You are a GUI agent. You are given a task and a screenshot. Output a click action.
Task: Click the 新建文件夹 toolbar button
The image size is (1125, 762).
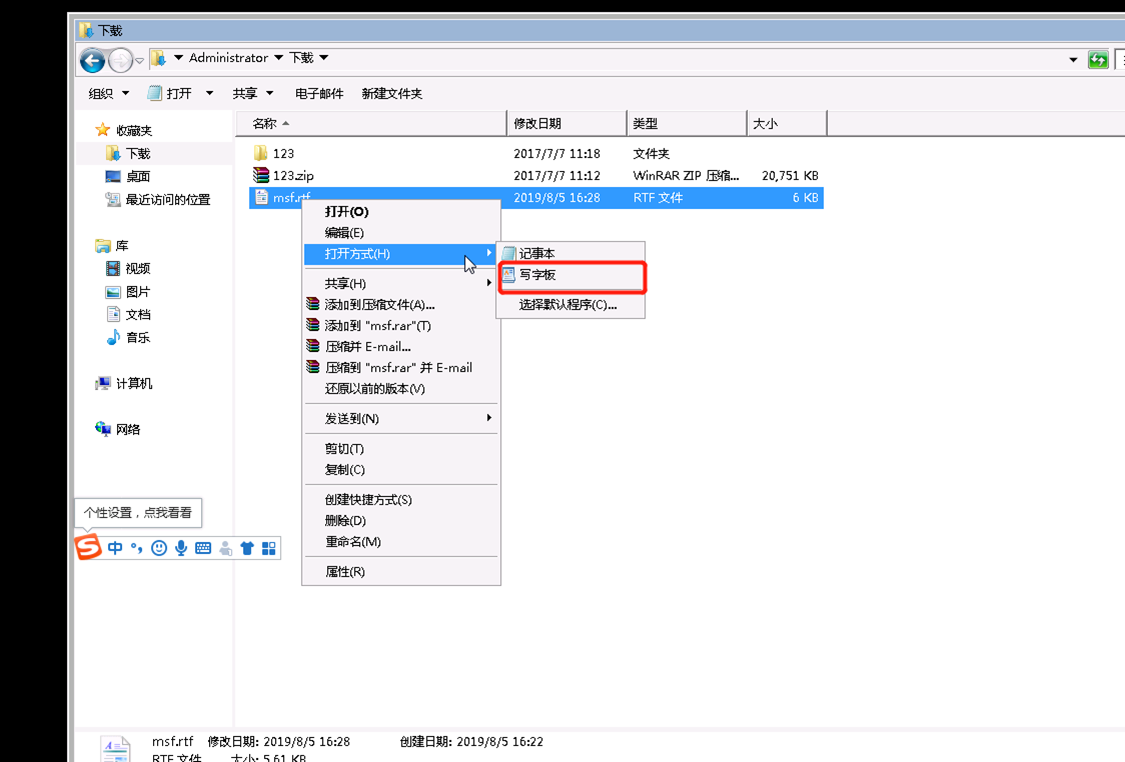tap(392, 93)
